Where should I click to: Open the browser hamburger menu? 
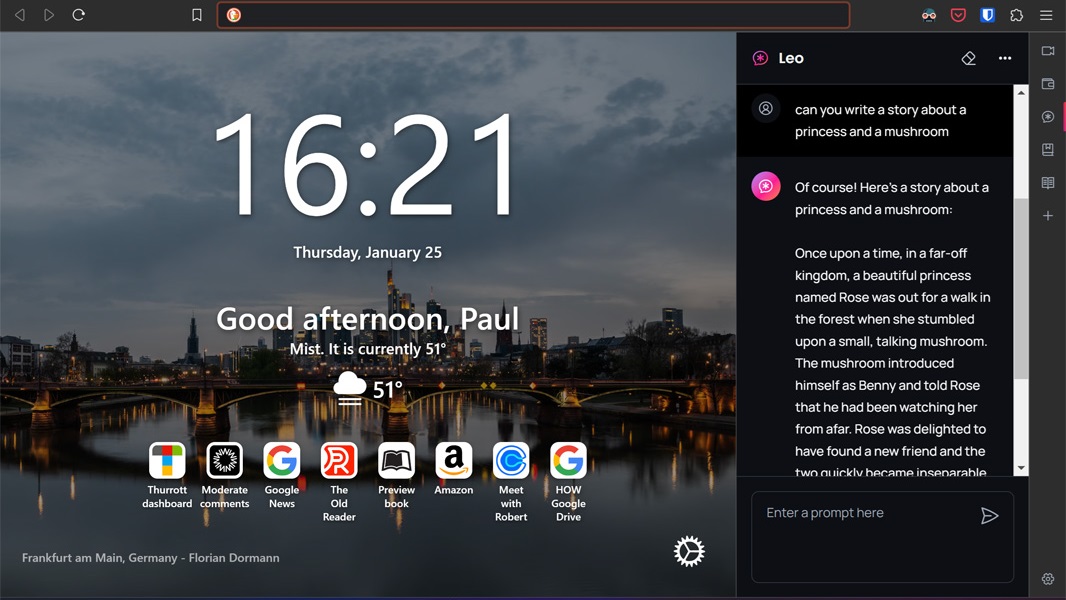(x=1046, y=15)
